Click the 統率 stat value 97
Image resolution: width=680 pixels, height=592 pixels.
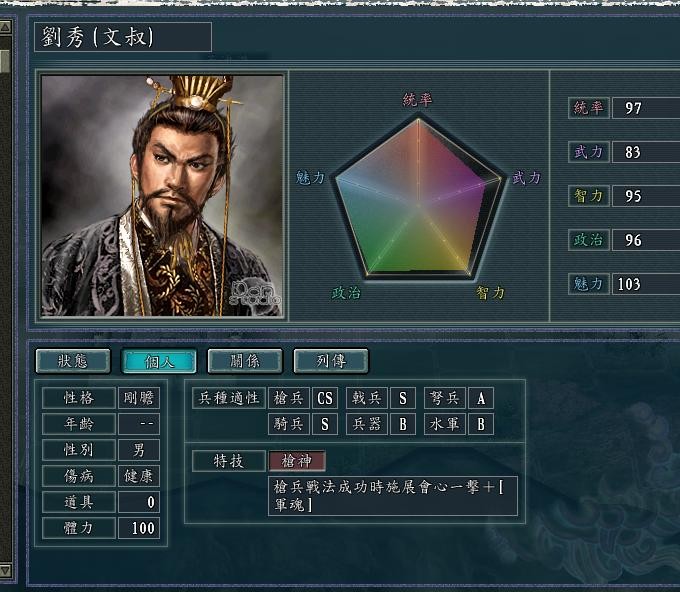[646, 108]
